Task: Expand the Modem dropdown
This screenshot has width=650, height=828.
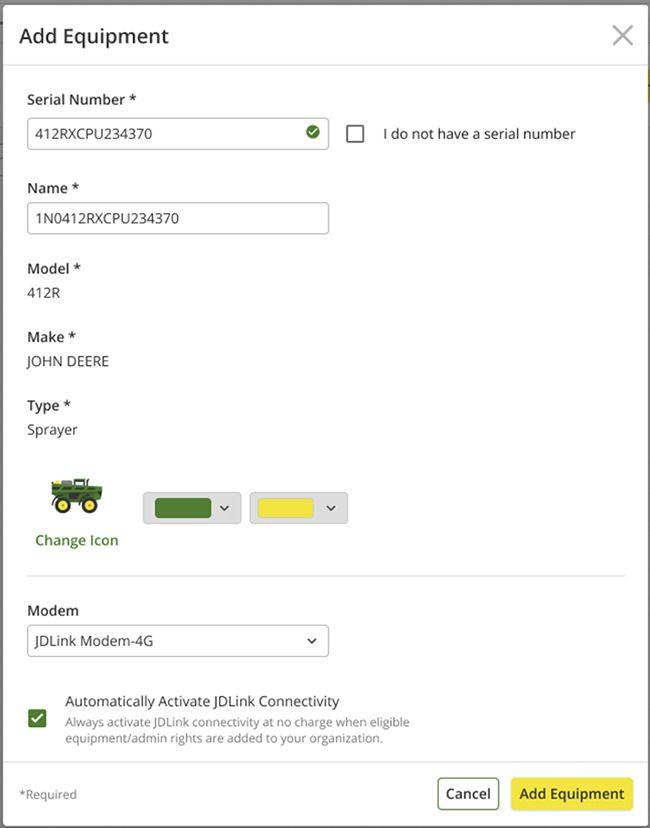Action: pyautogui.click(x=178, y=641)
